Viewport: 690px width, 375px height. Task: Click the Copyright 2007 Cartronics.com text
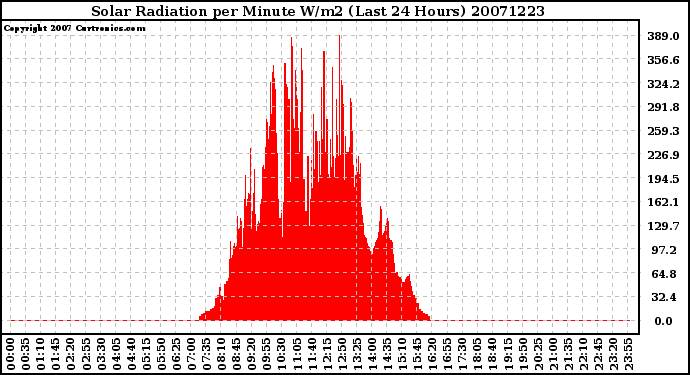[74, 28]
